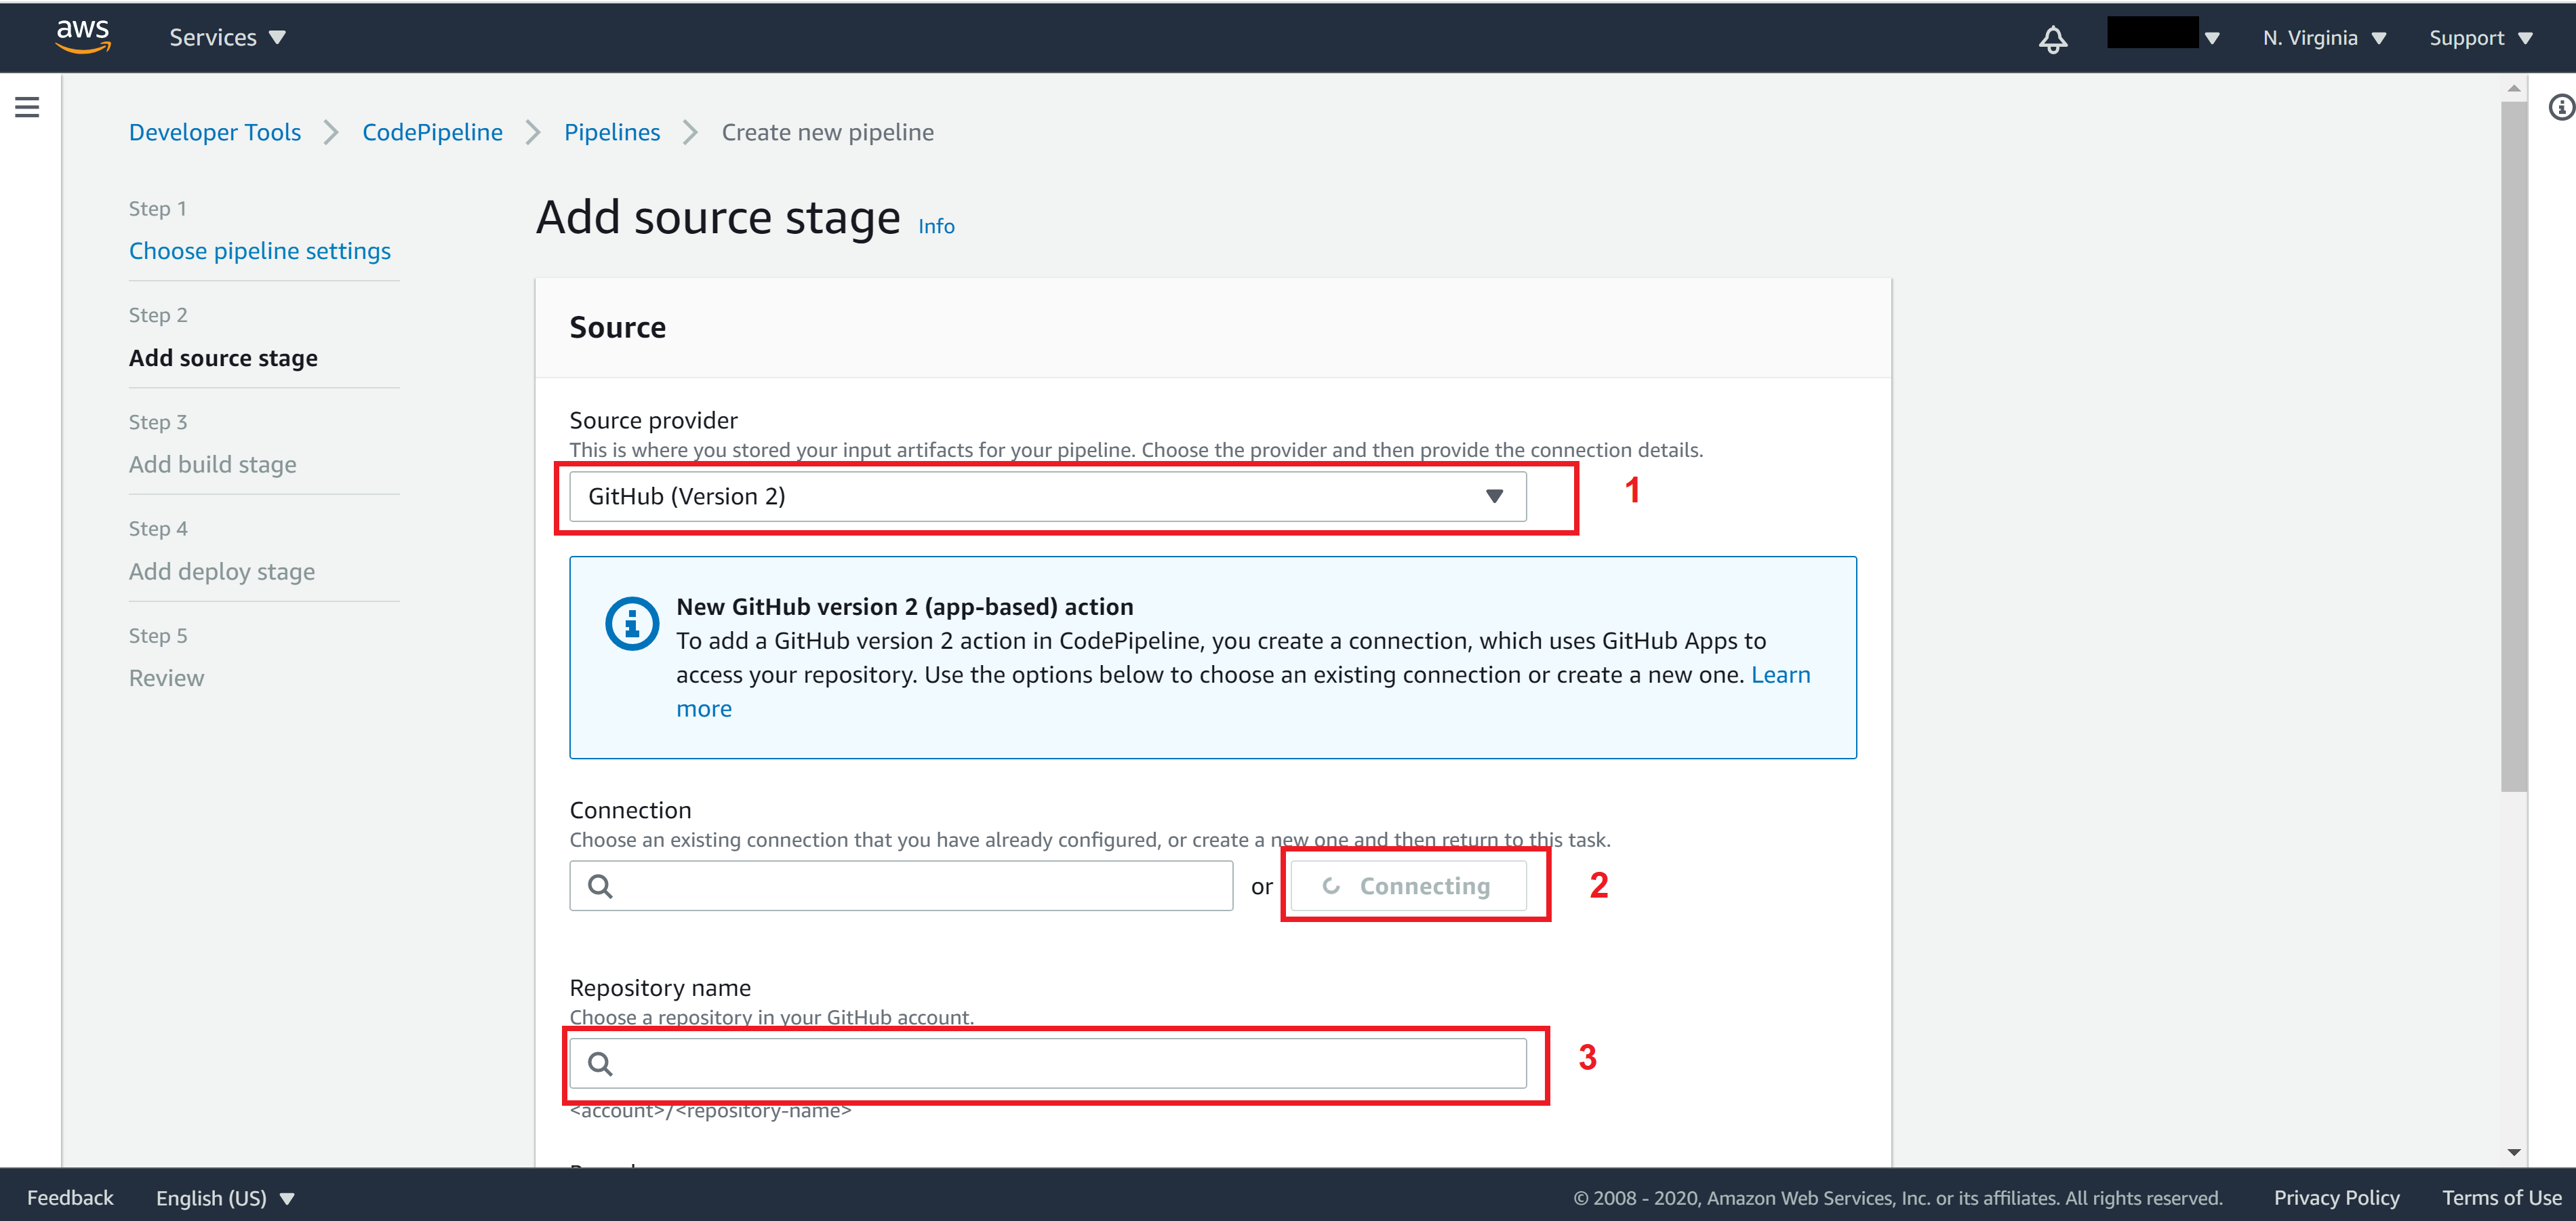
Task: Click the Info link beside Add source stage
Action: click(x=936, y=227)
